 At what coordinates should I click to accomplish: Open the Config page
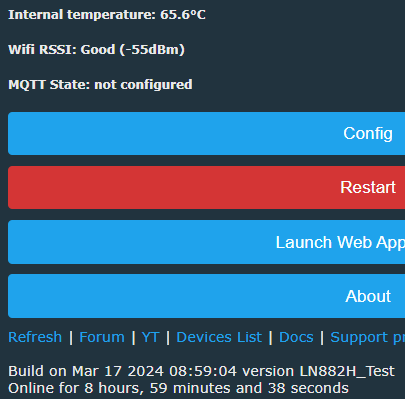click(x=206, y=133)
